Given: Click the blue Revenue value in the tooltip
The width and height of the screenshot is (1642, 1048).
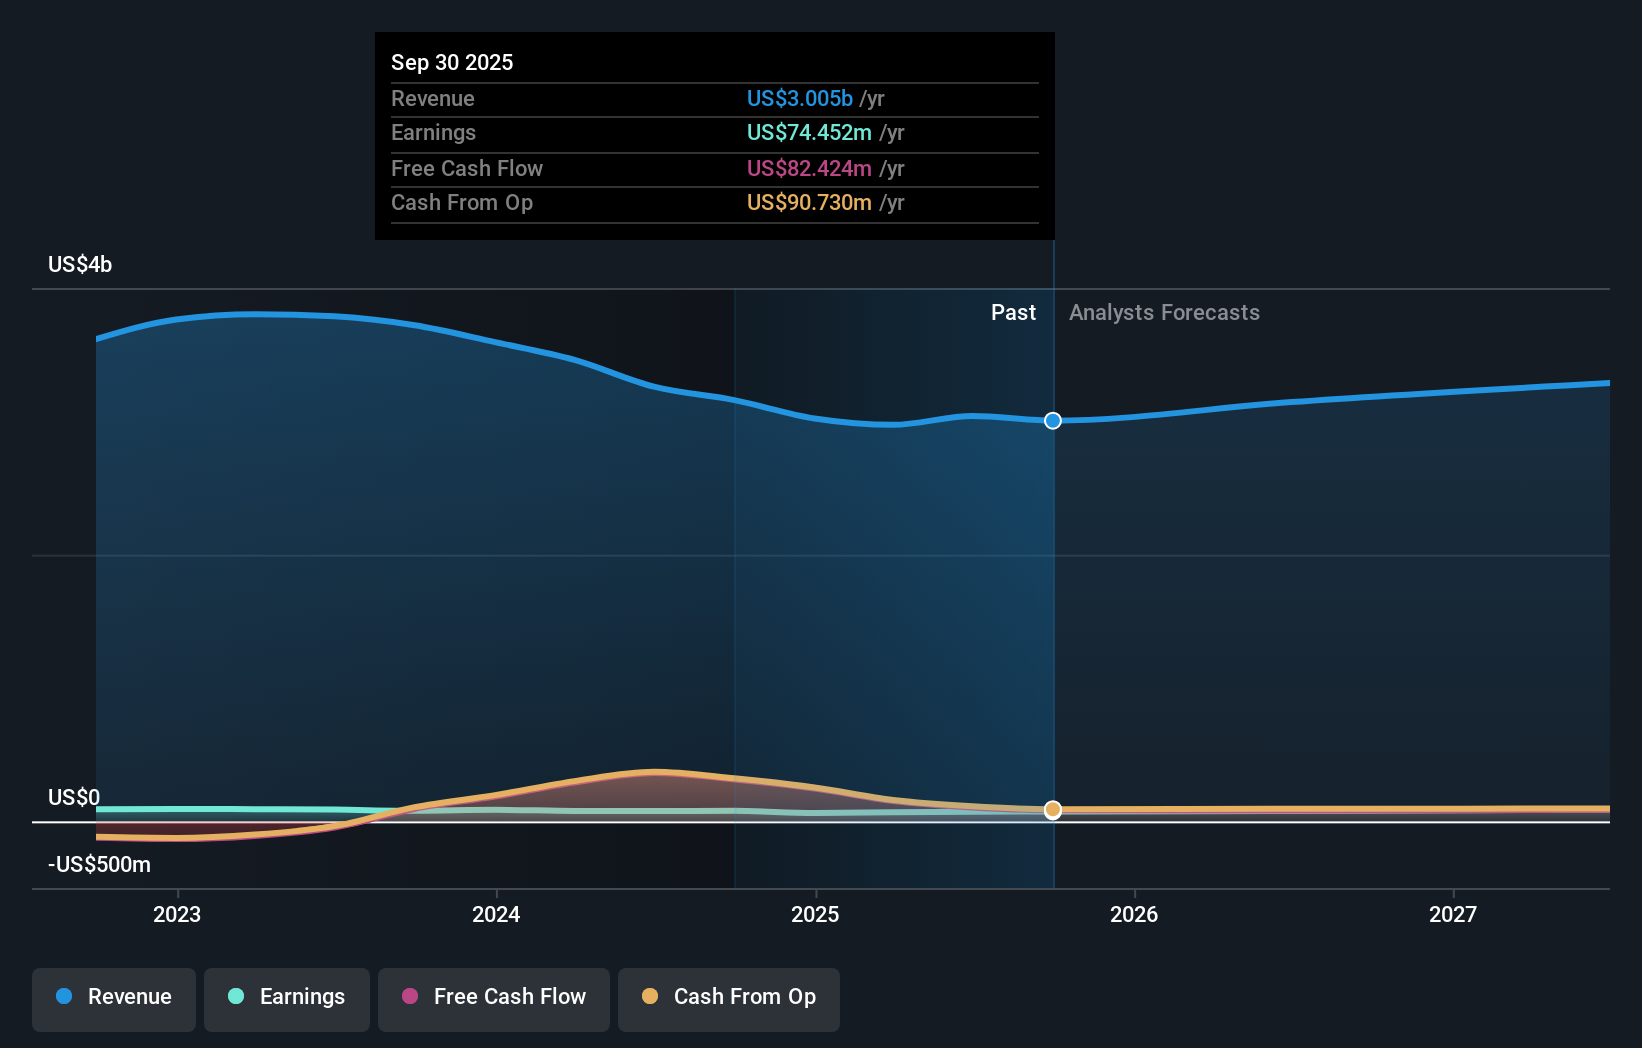Looking at the screenshot, I should pos(798,98).
